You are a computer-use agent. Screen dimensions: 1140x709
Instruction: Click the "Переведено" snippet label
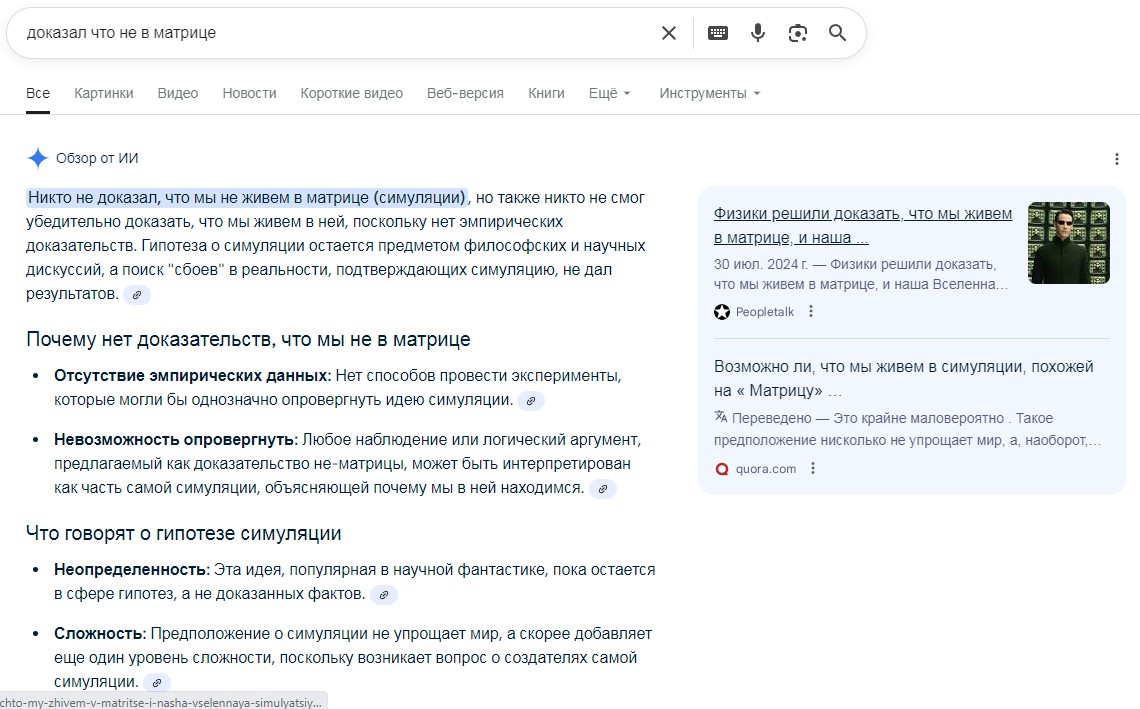[771, 418]
